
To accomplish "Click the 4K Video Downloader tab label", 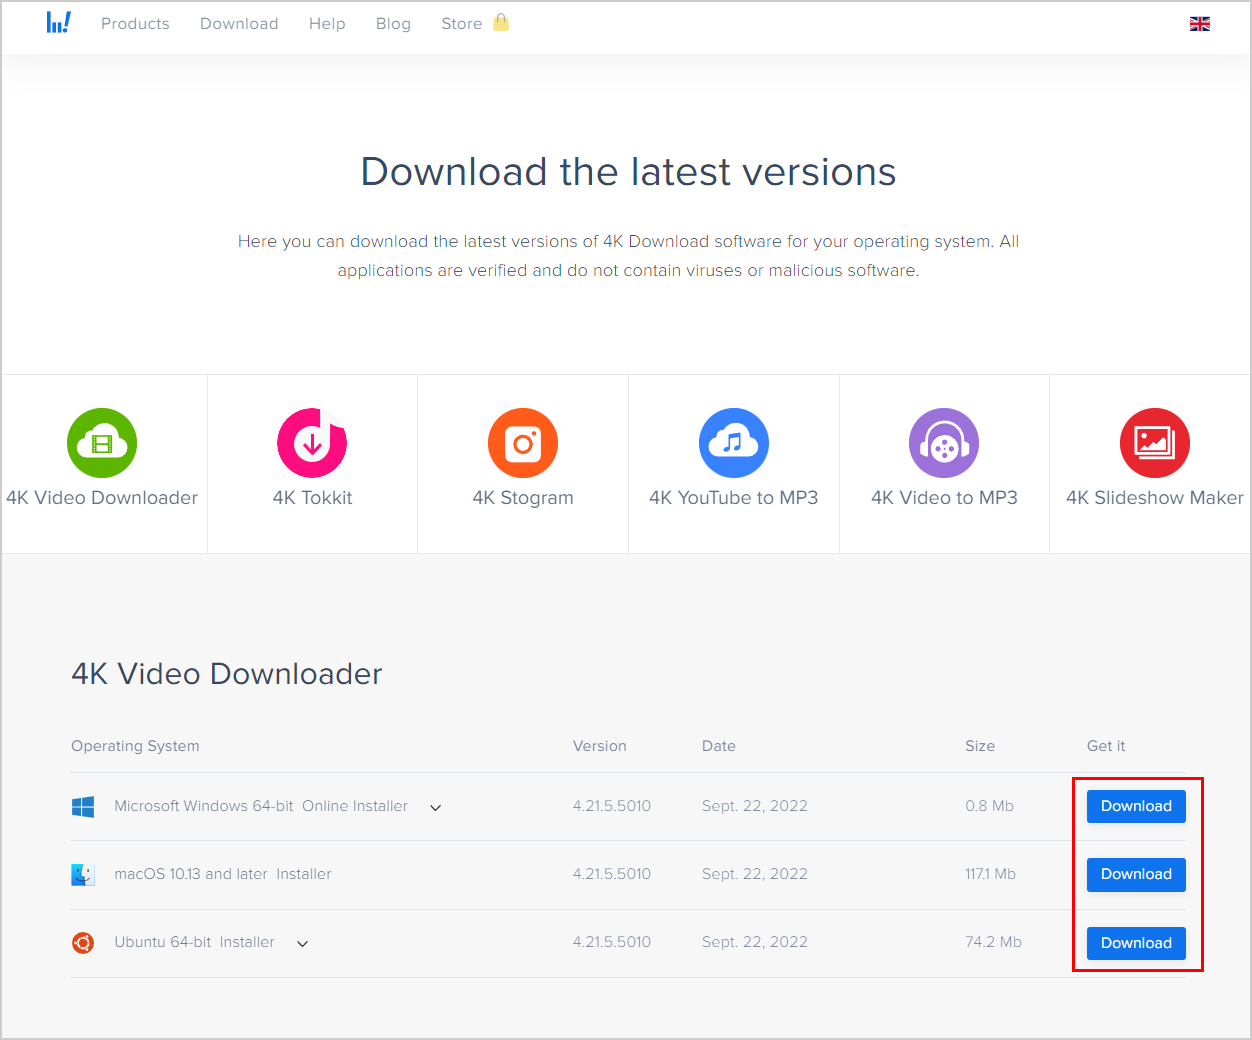I will [x=102, y=498].
